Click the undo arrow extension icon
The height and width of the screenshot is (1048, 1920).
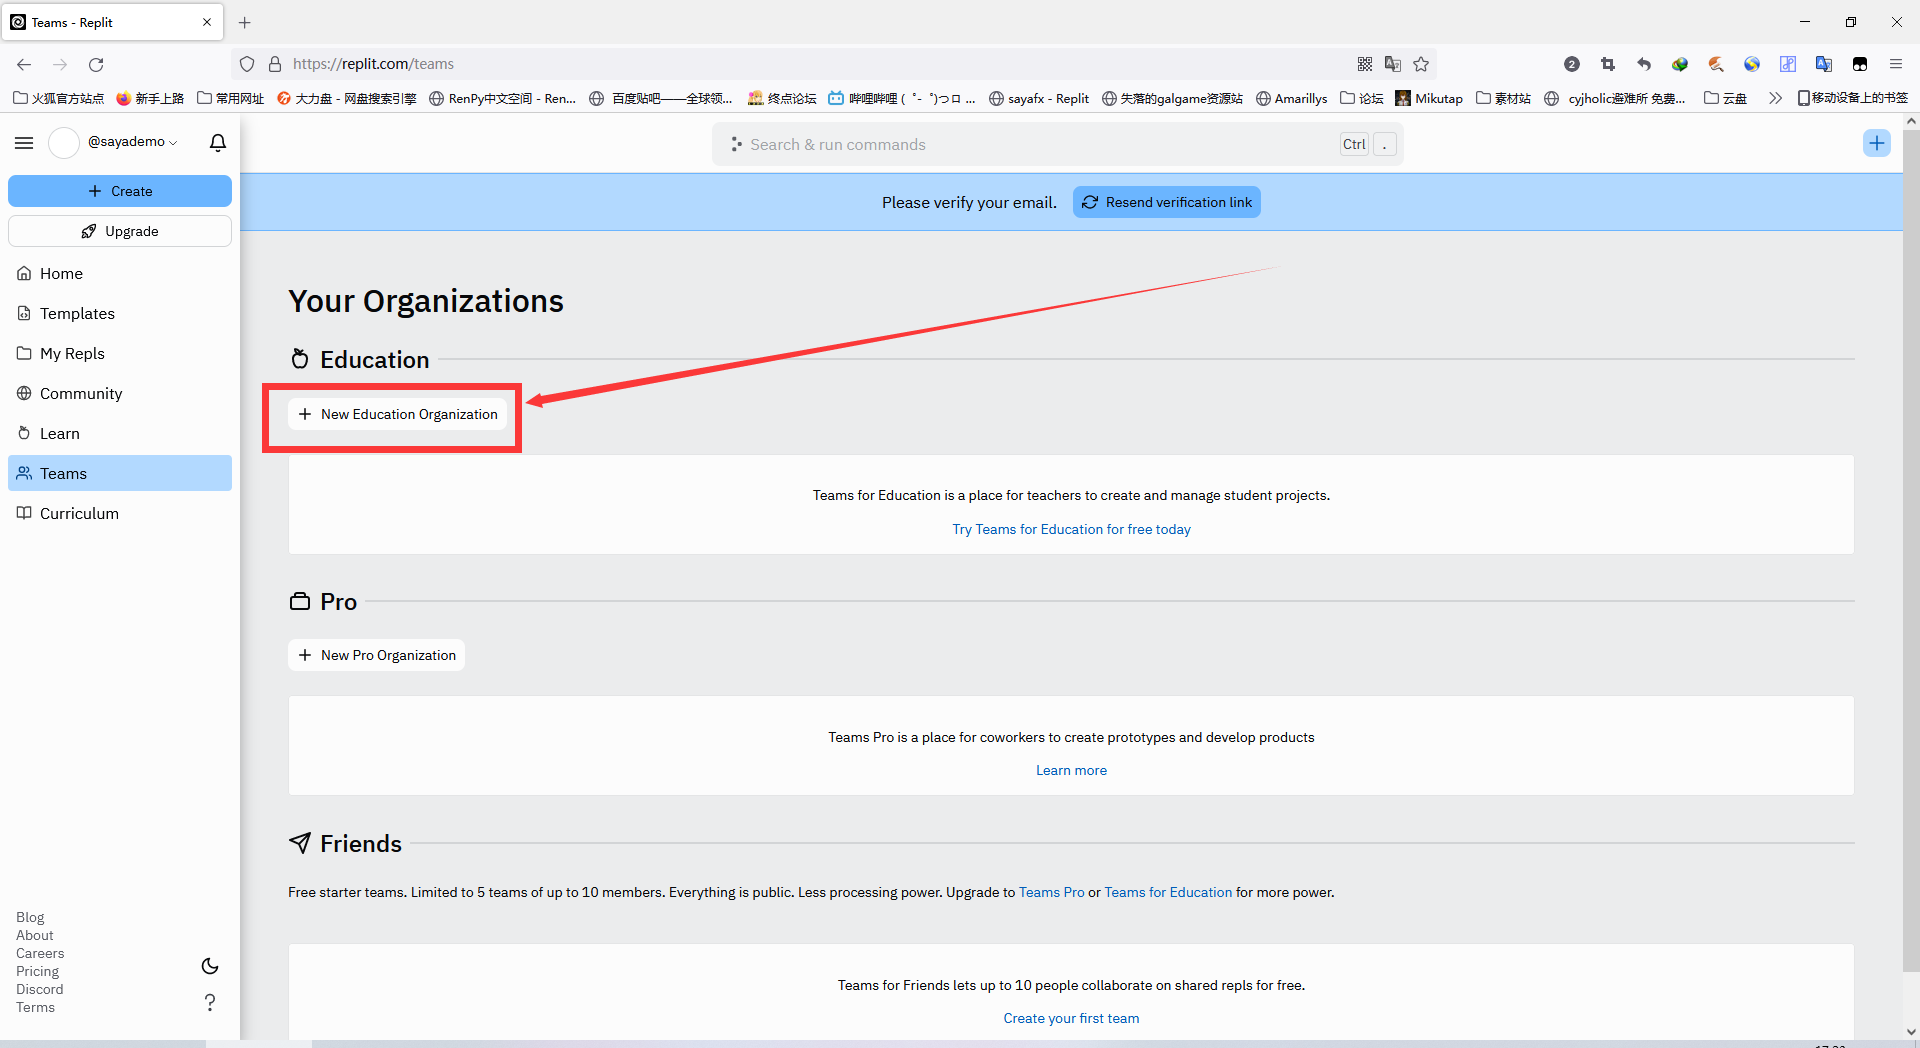[x=1644, y=64]
